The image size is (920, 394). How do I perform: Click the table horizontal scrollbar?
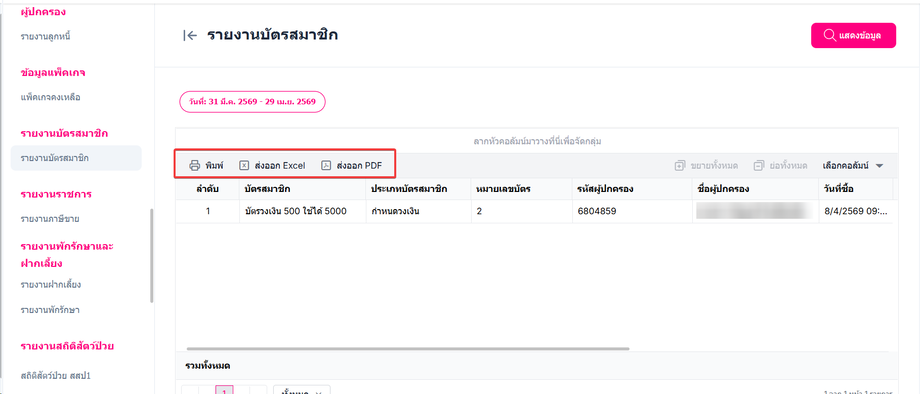(x=408, y=348)
